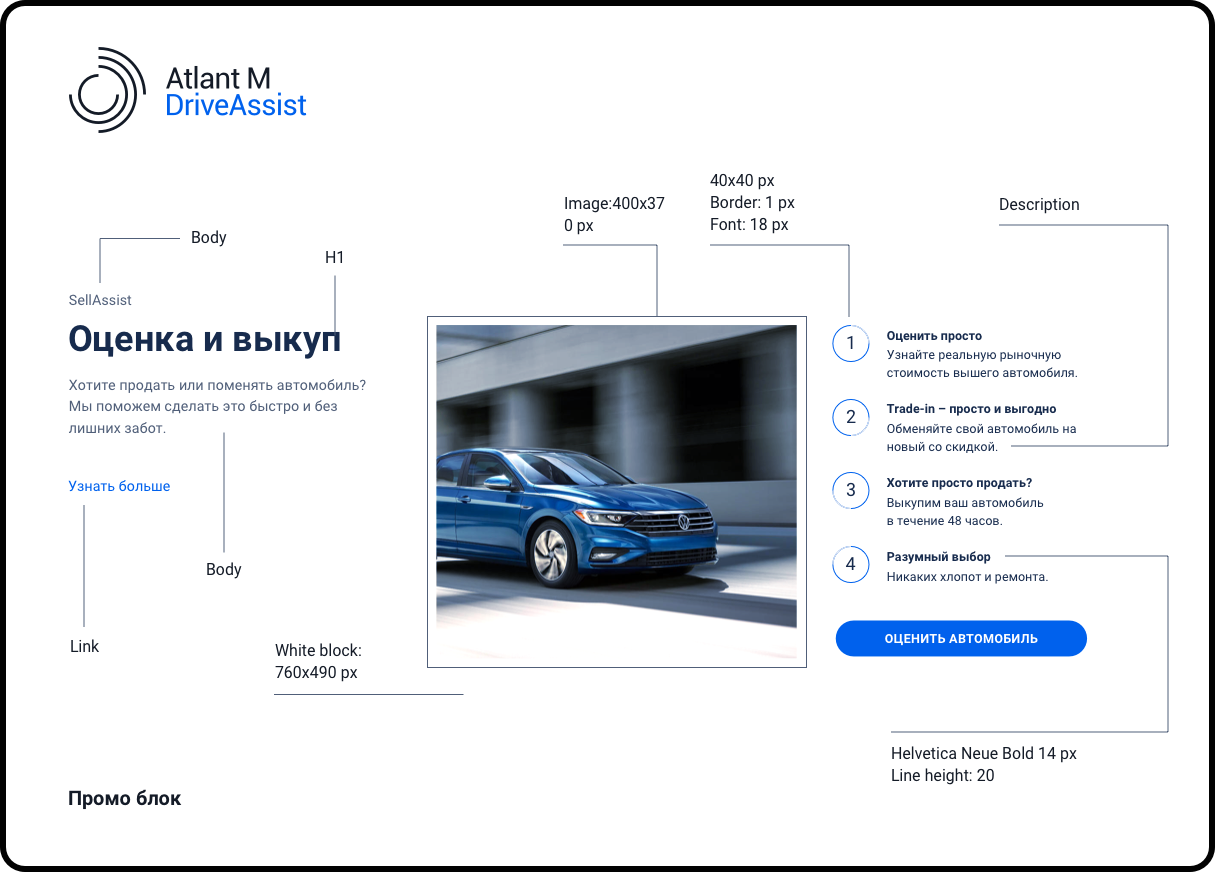
Task: Click the blue Volkswagen car image
Action: coord(616,492)
